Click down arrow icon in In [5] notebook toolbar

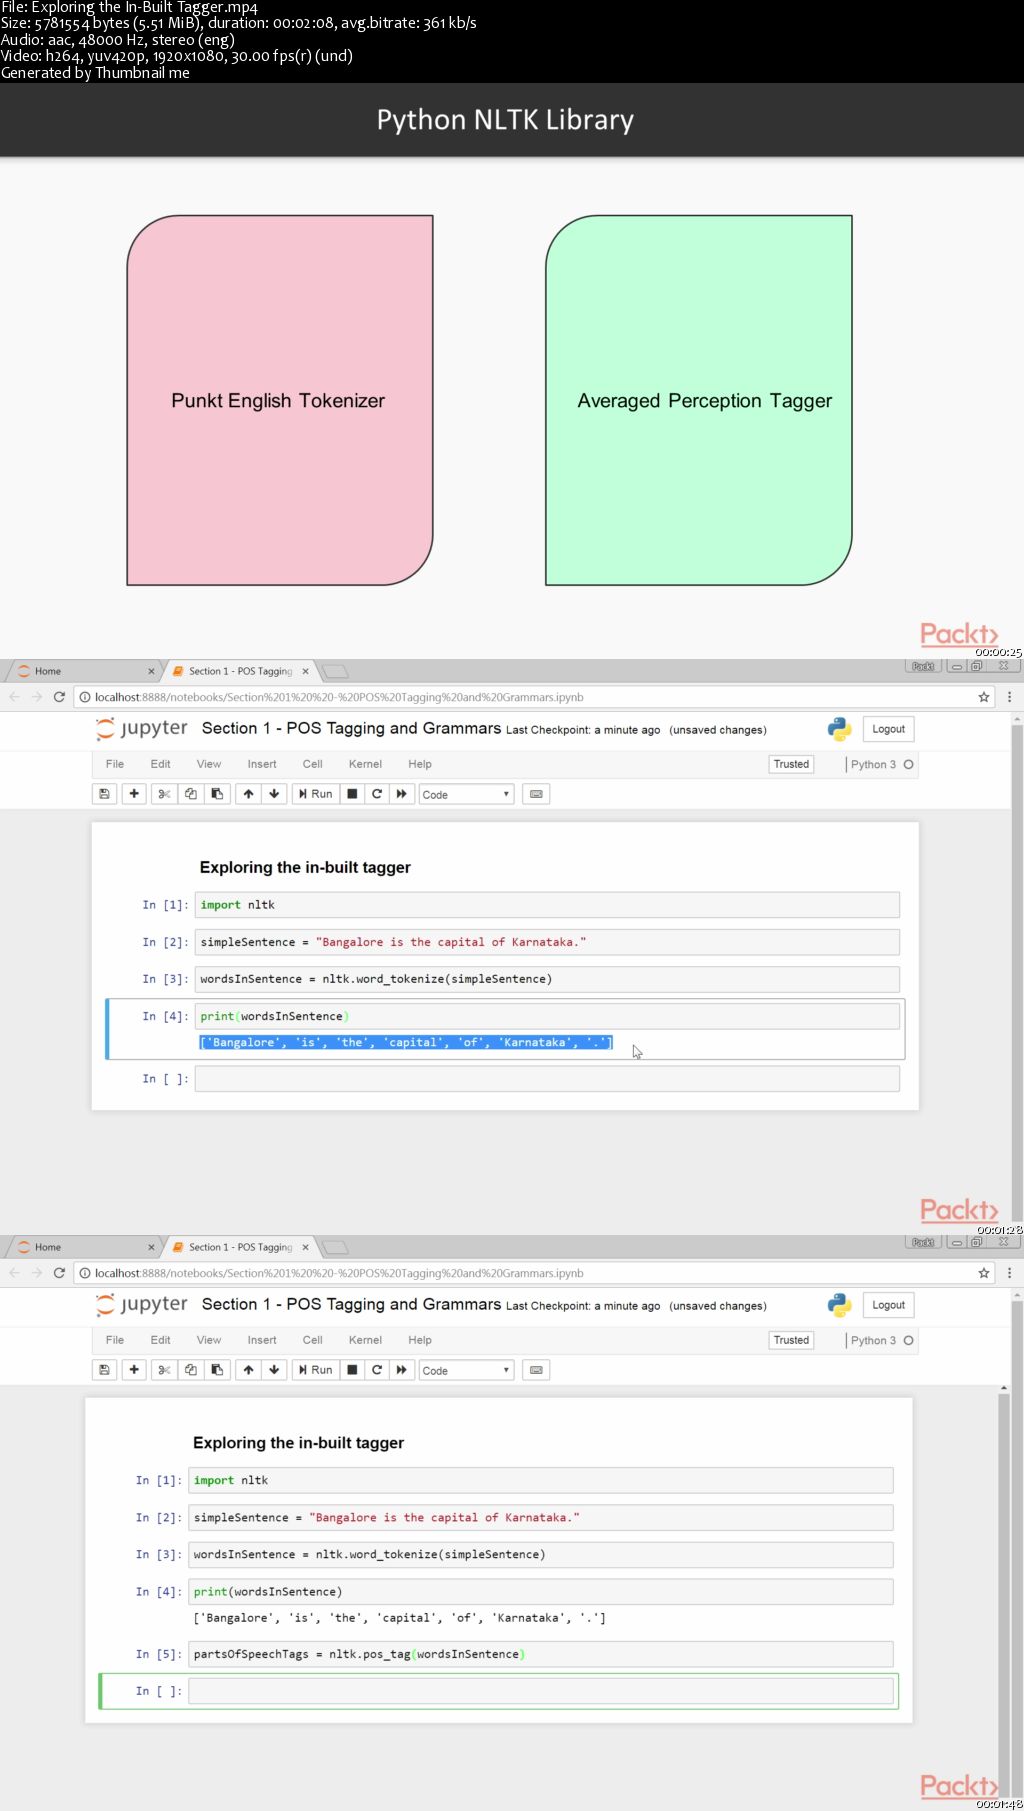[274, 1370]
